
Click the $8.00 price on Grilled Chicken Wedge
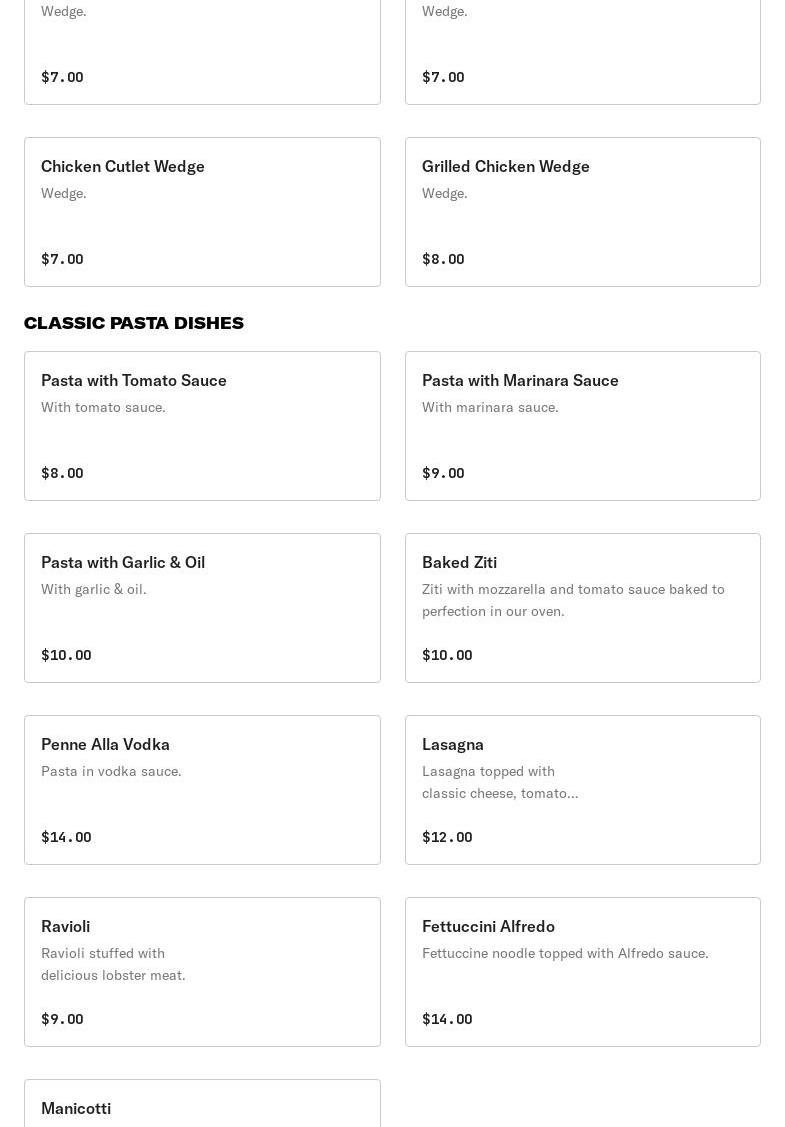coord(443,259)
